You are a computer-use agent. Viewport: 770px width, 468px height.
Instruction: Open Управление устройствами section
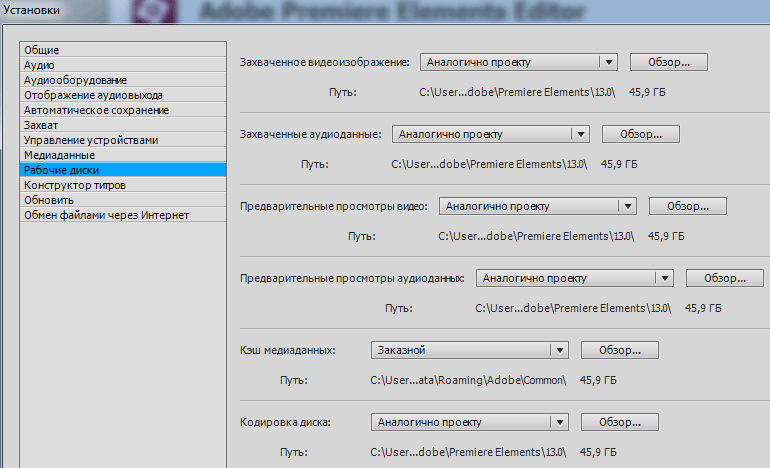pyautogui.click(x=123, y=140)
